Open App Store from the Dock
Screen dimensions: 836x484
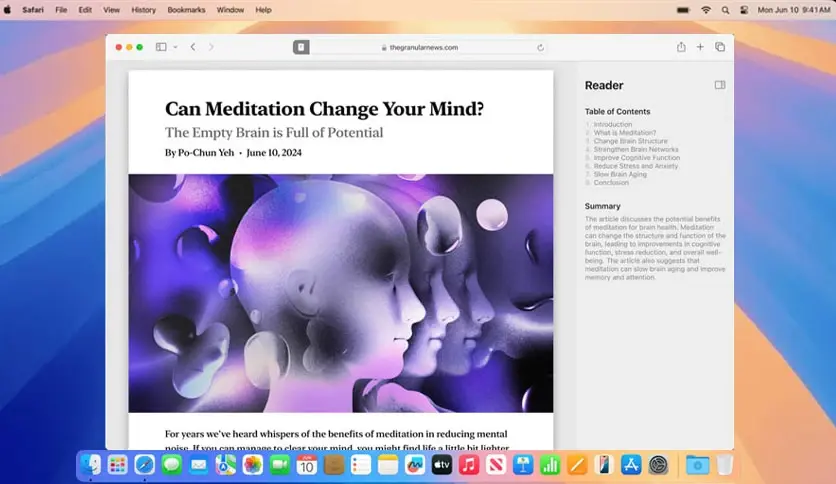631,465
